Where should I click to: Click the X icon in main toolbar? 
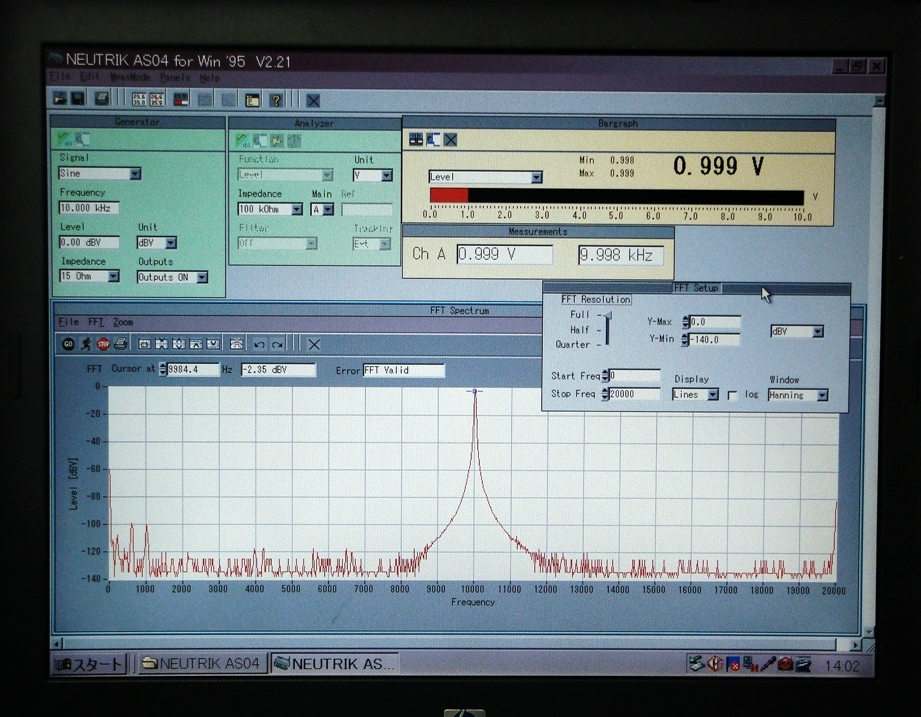[313, 100]
